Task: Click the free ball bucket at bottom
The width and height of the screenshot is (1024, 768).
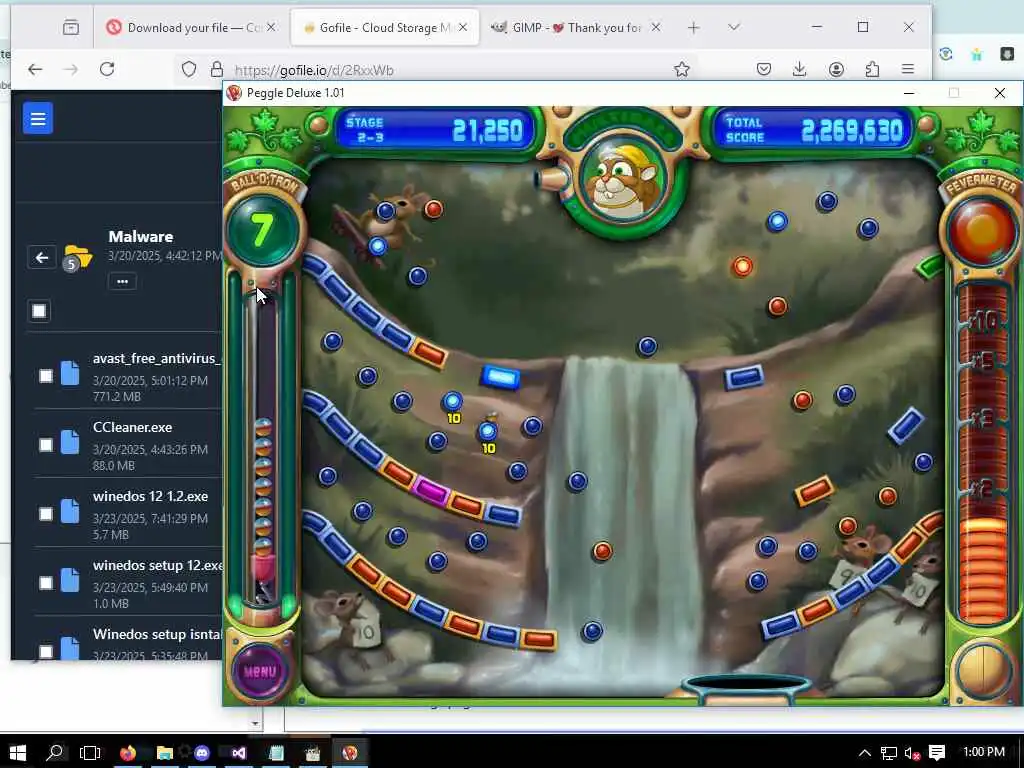Action: pos(746,688)
